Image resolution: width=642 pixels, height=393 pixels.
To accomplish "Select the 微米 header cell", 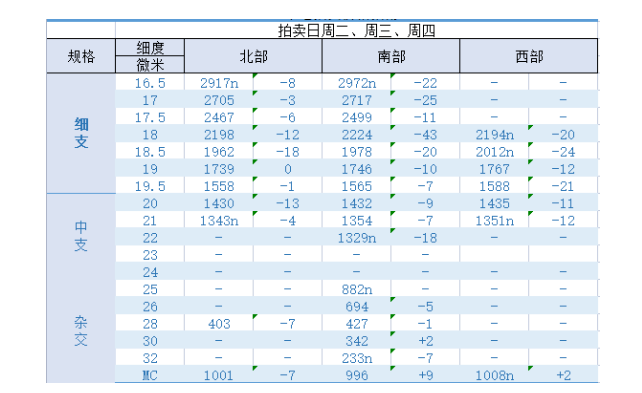I will pos(150,65).
